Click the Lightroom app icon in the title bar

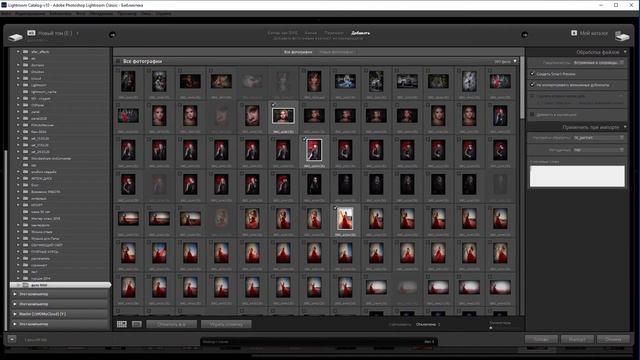[4, 5]
